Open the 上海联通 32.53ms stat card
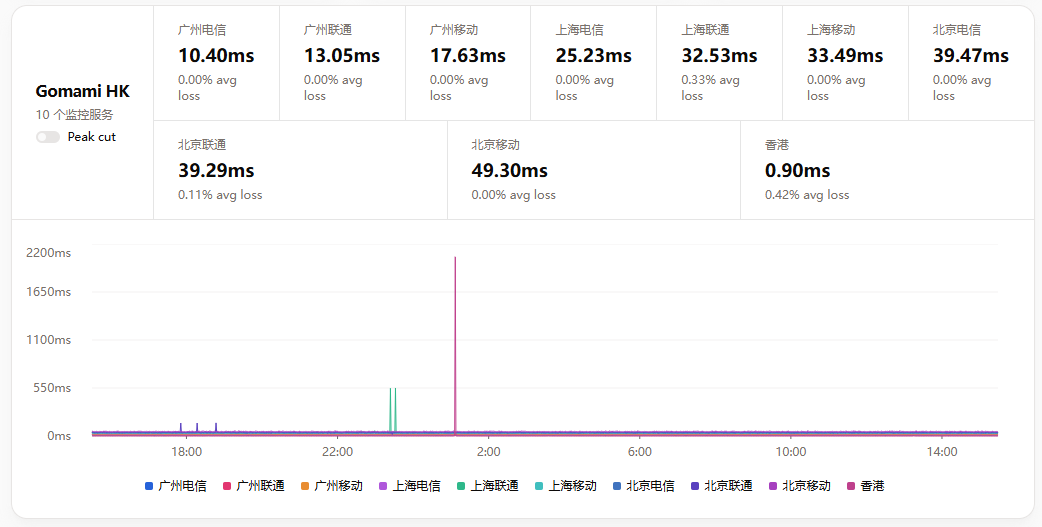This screenshot has height=527, width=1042. 719,62
